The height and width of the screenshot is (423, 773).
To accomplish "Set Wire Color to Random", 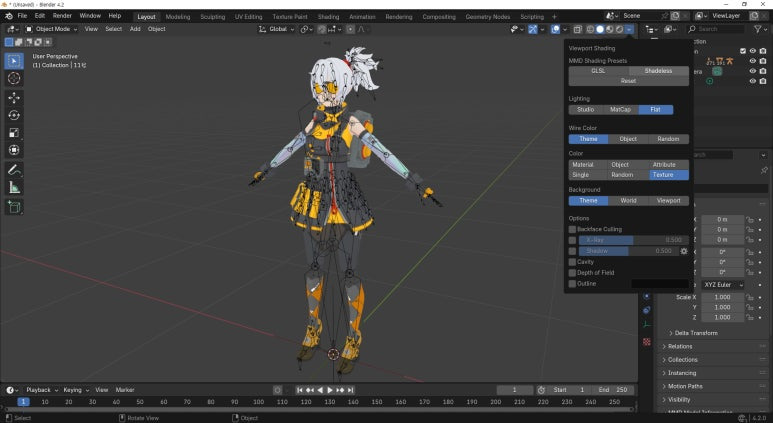I will pos(668,139).
